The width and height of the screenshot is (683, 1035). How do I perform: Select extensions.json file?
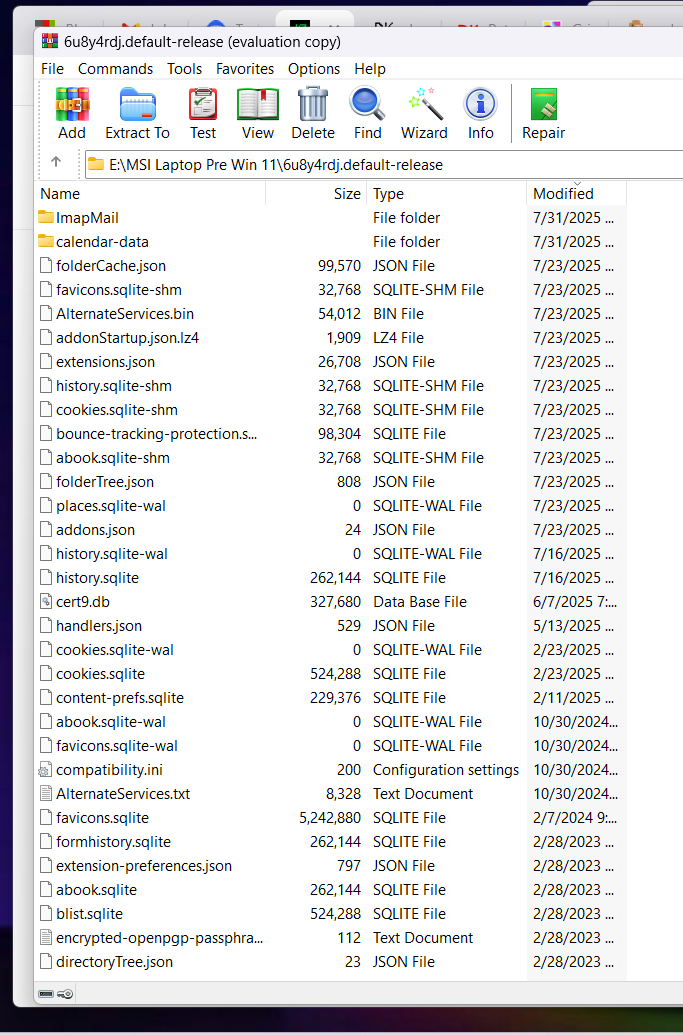106,362
